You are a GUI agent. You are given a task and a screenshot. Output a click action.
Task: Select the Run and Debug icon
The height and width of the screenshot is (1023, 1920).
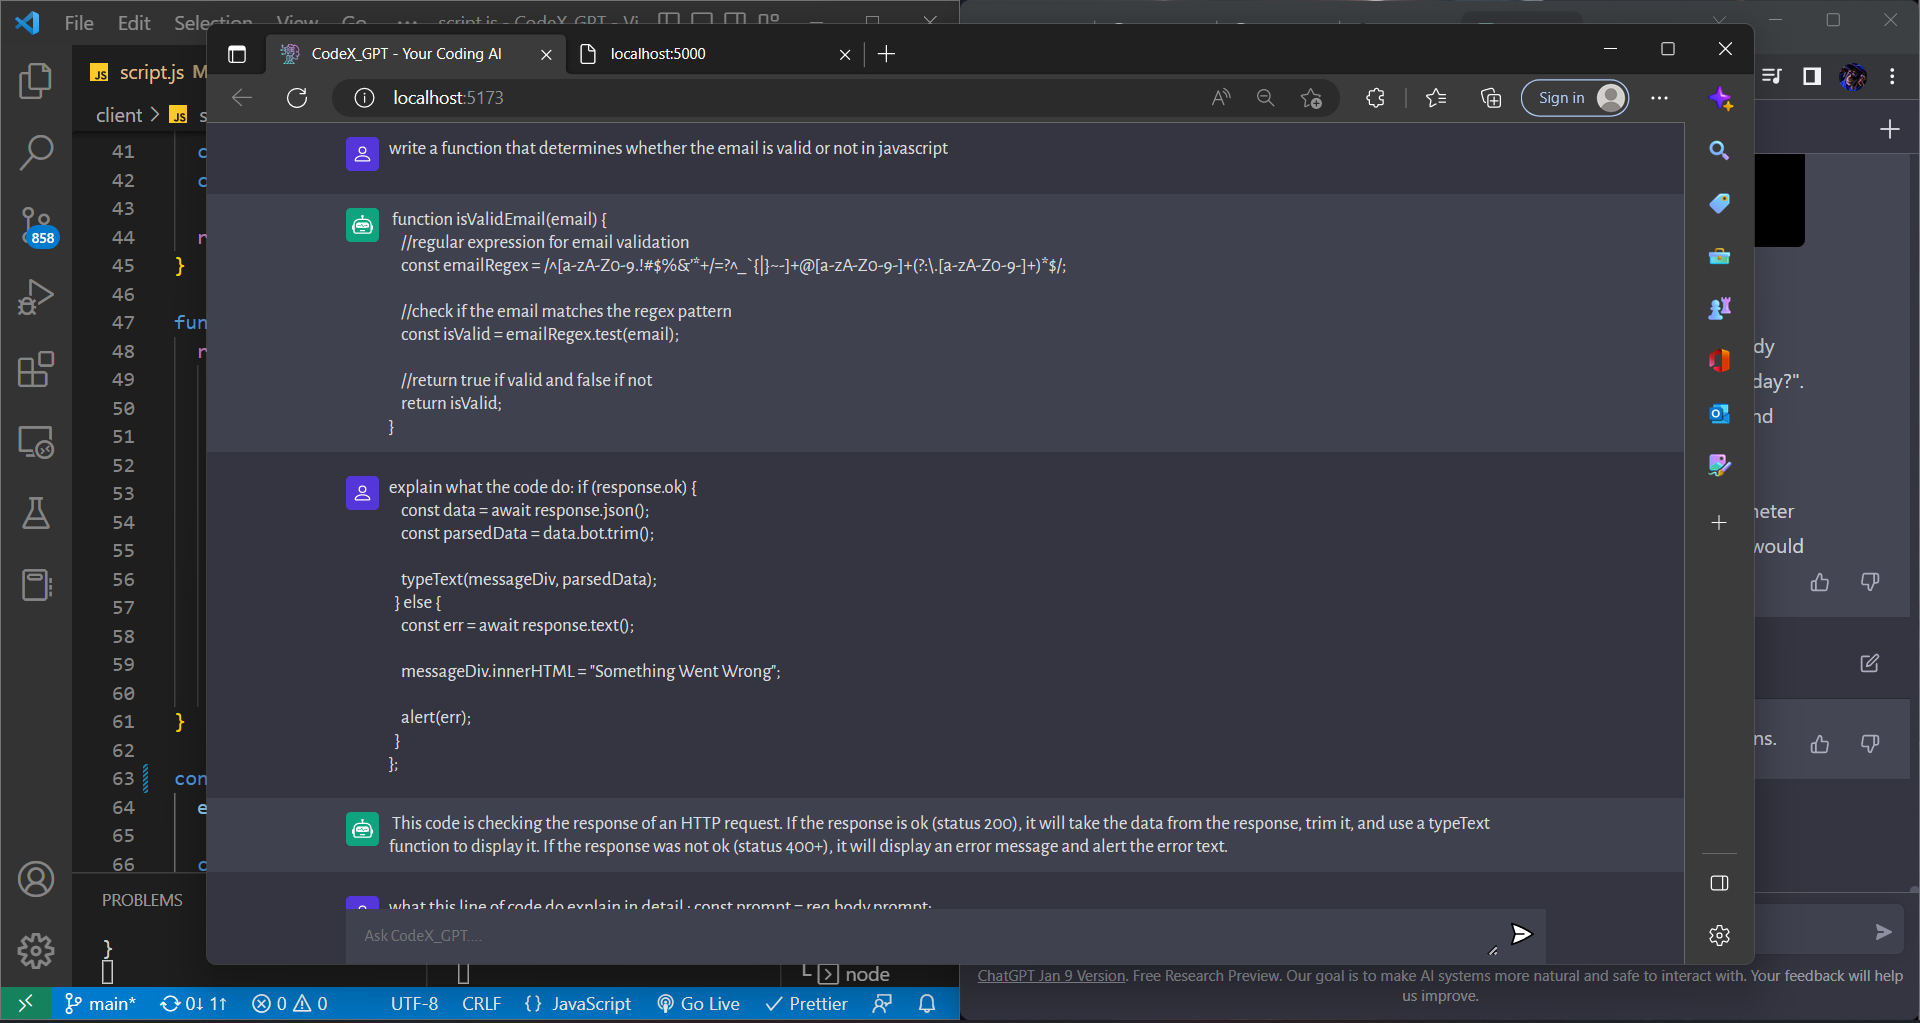[37, 297]
